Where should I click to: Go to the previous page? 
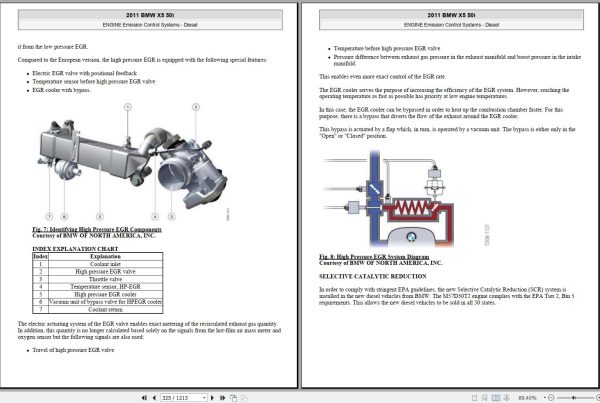click(x=154, y=398)
